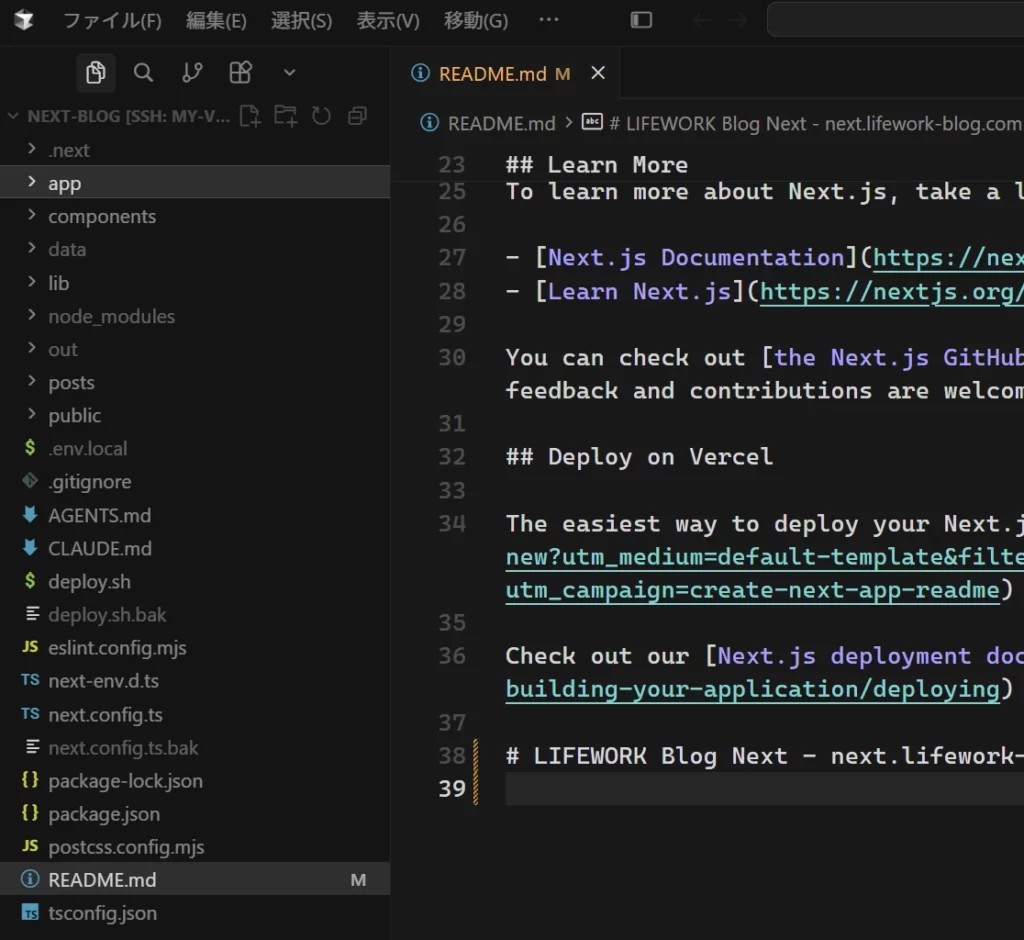
Task: Toggle the primary sidebar layout icon
Action: tap(641, 20)
